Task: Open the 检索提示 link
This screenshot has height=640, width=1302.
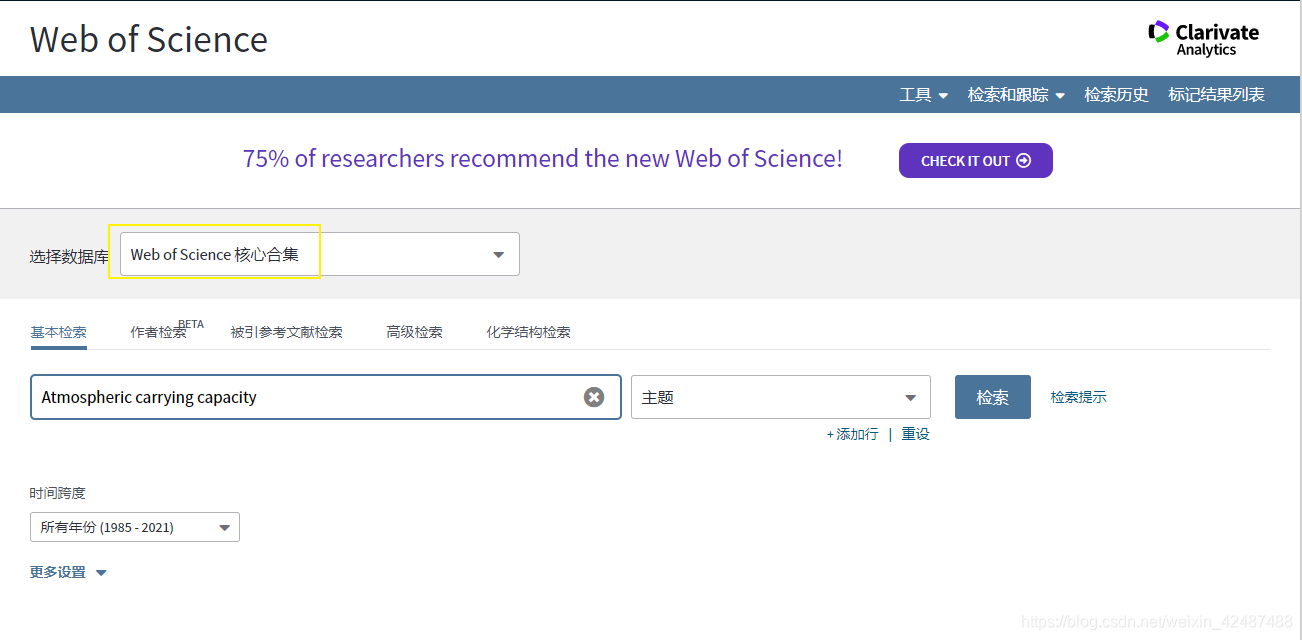Action: point(1078,396)
